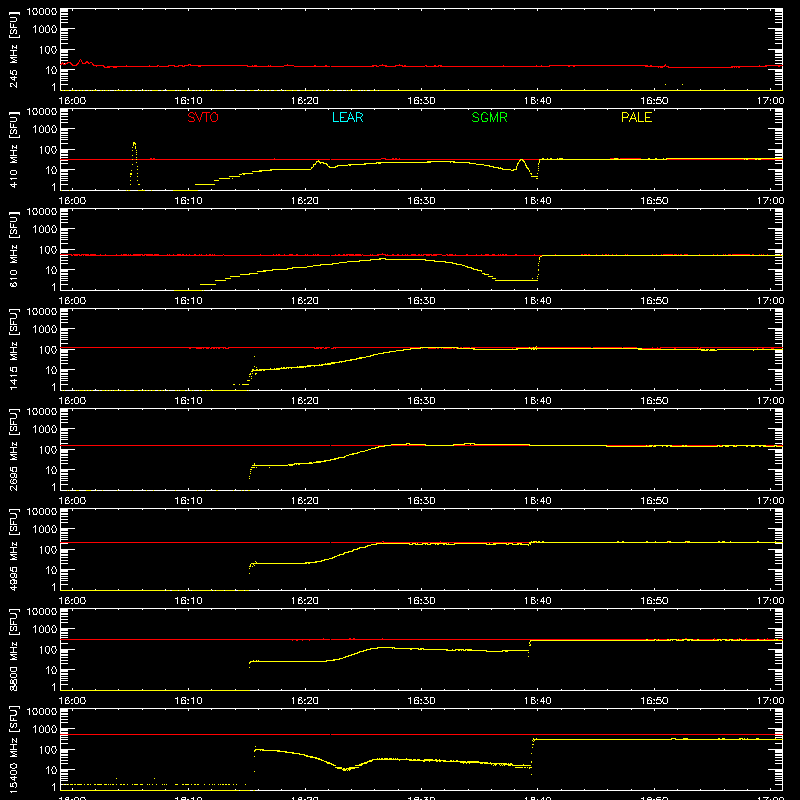Select the 610 MHz [SFU] axis title
Image resolution: width=800 pixels, height=800 pixels.
pos(13,249)
